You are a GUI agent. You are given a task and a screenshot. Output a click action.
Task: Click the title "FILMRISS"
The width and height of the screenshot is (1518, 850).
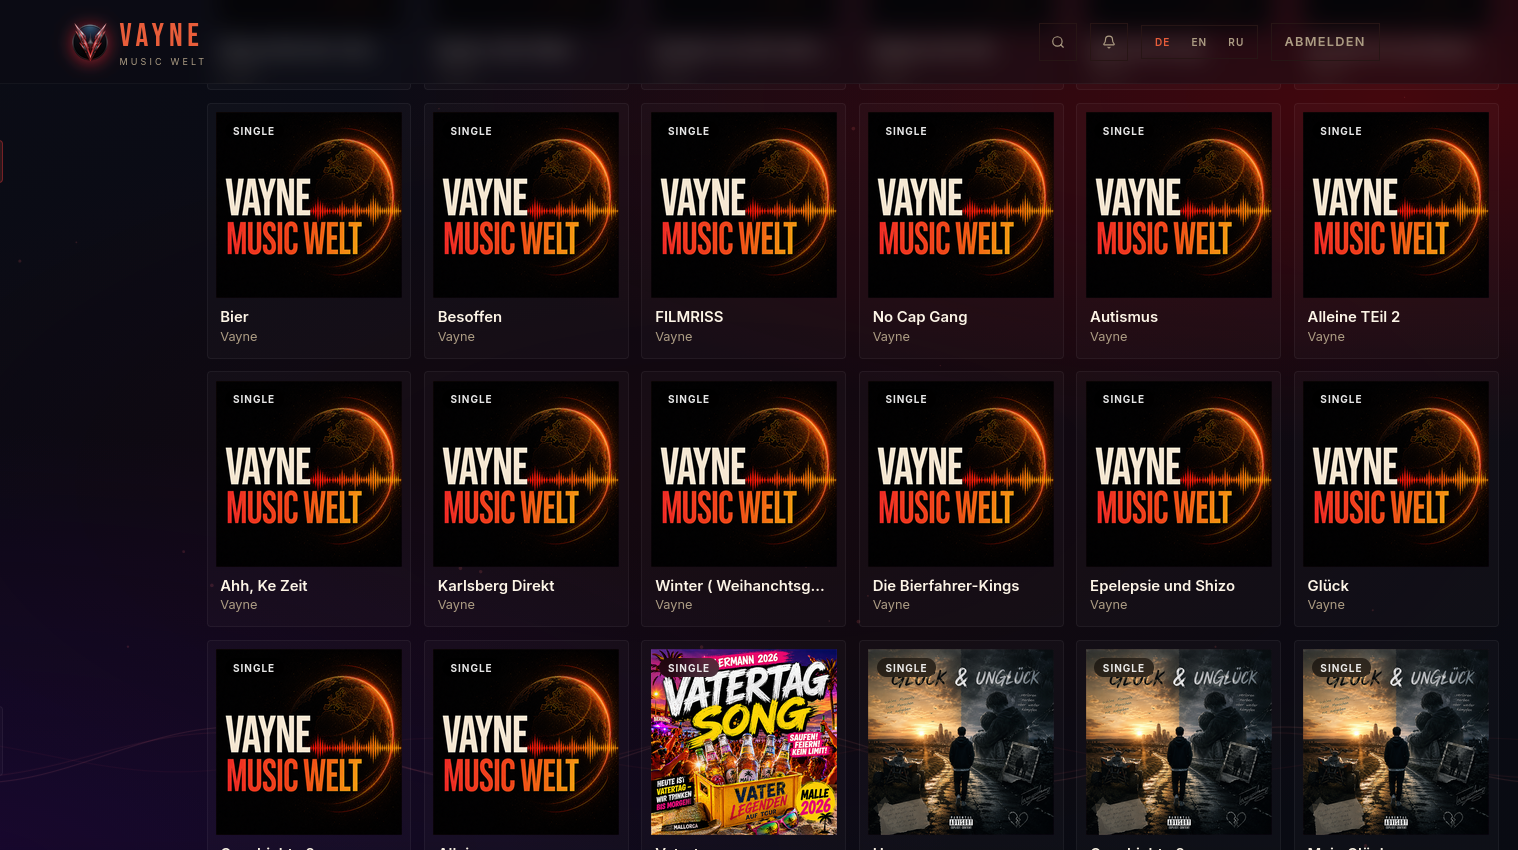689,317
